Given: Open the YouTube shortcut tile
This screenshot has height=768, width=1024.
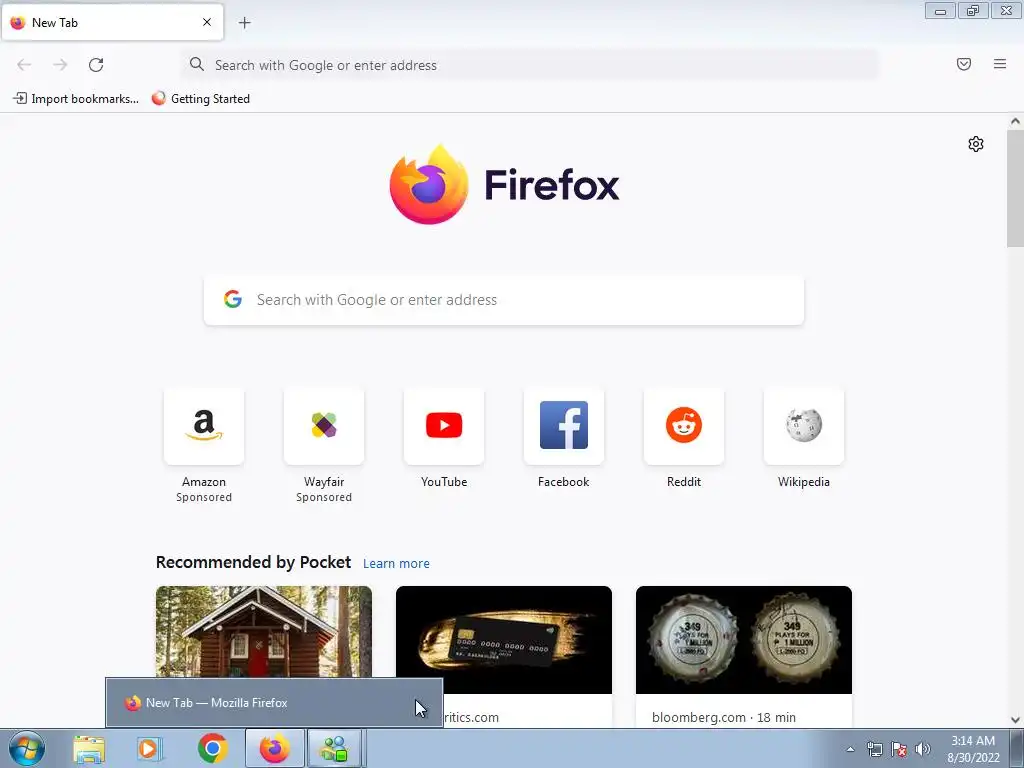Looking at the screenshot, I should click(444, 438).
